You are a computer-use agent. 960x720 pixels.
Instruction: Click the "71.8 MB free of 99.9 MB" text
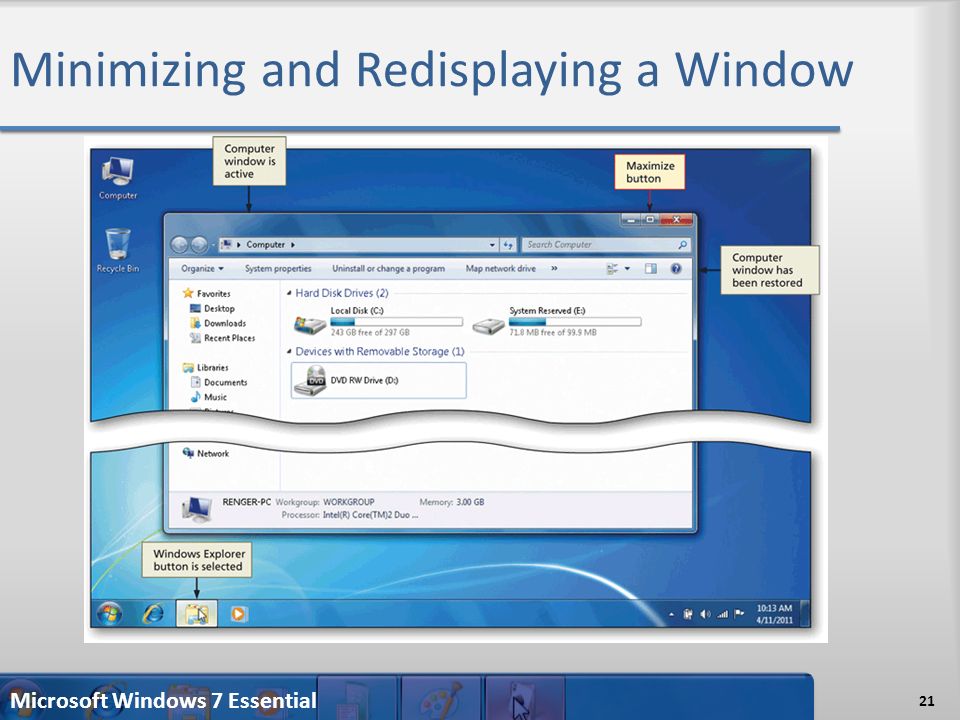[553, 332]
